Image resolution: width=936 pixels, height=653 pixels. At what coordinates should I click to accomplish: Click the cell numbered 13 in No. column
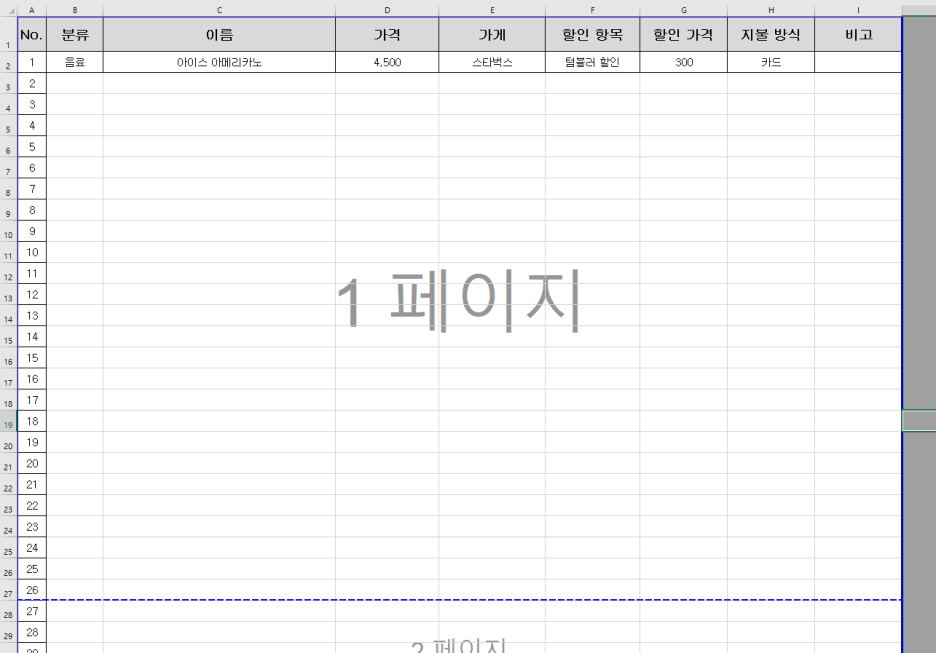[32, 316]
